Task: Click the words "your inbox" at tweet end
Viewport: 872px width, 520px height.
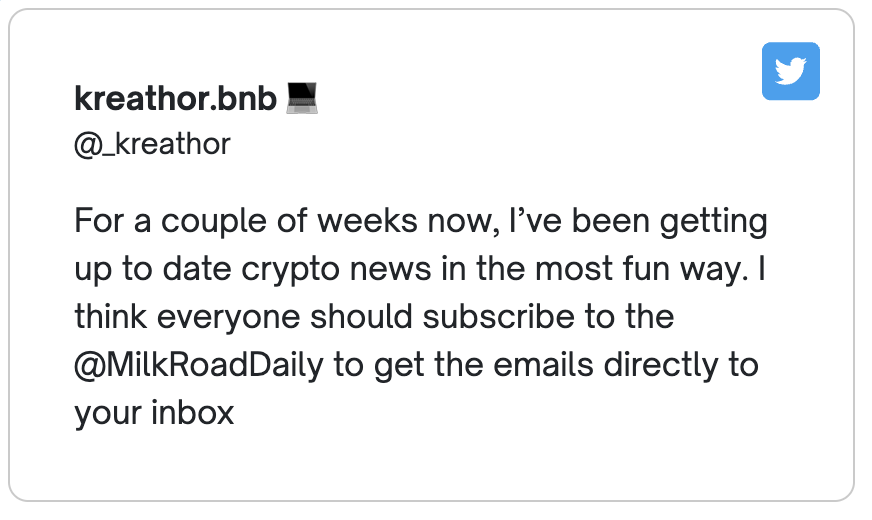Action: pos(154,412)
